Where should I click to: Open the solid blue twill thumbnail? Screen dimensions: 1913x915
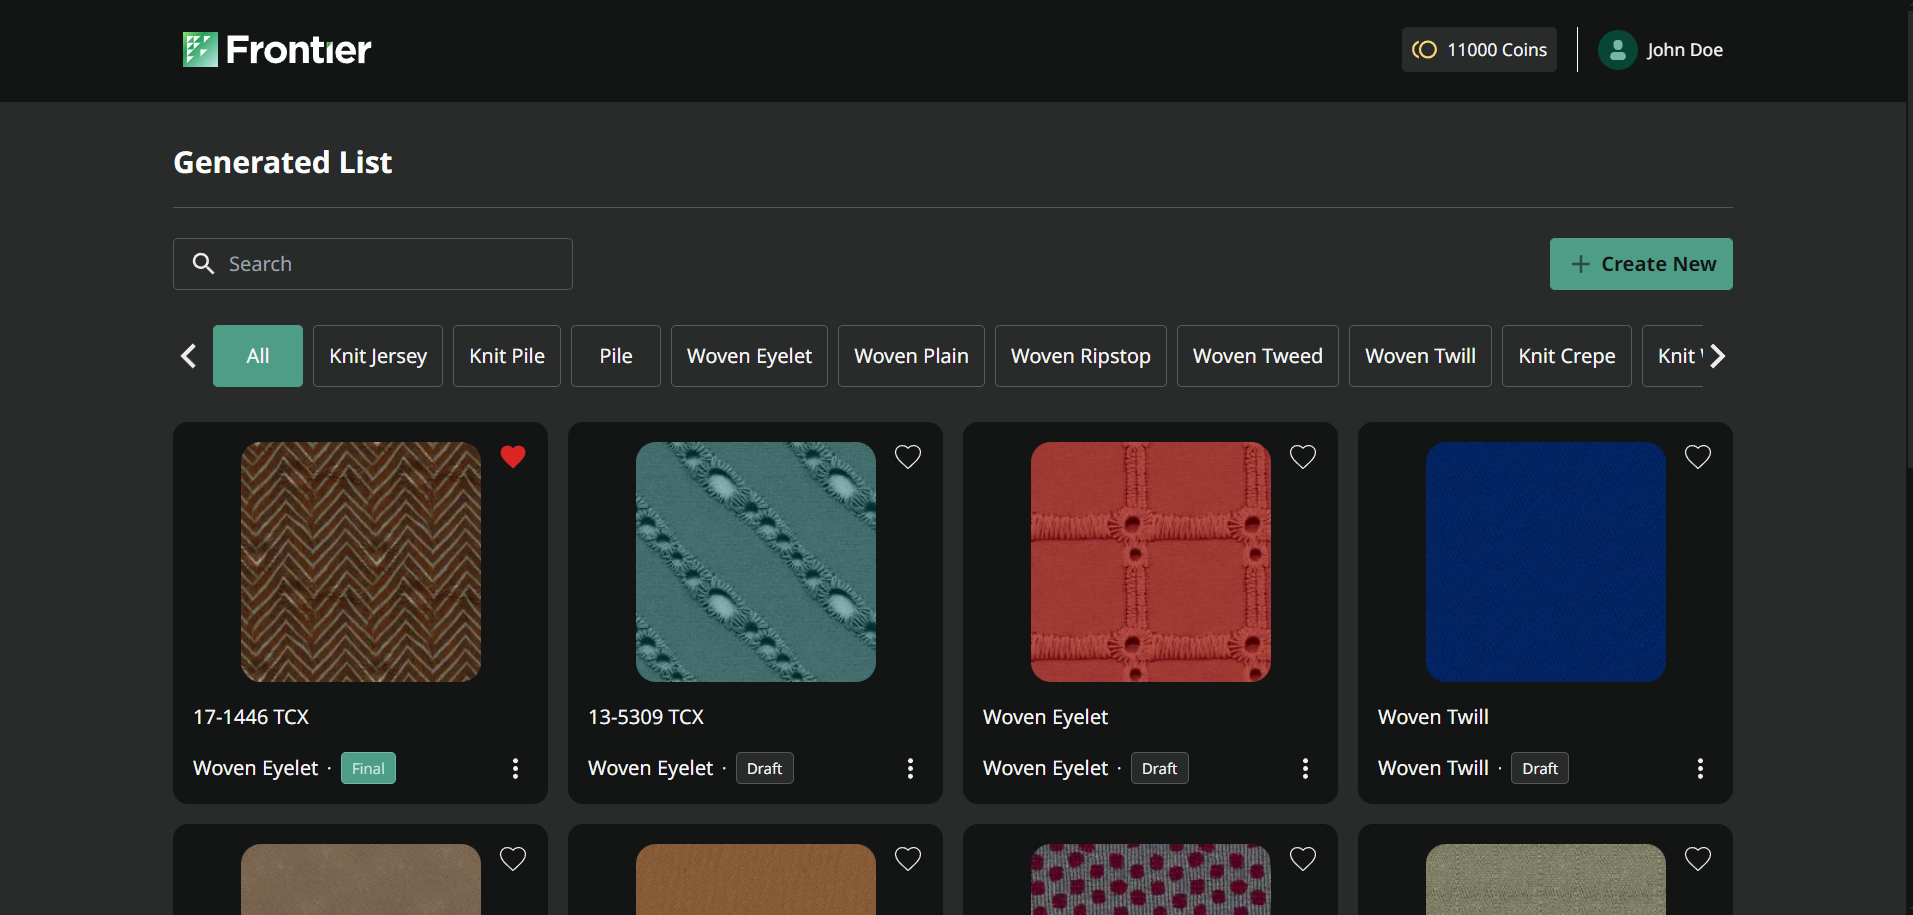click(x=1546, y=562)
